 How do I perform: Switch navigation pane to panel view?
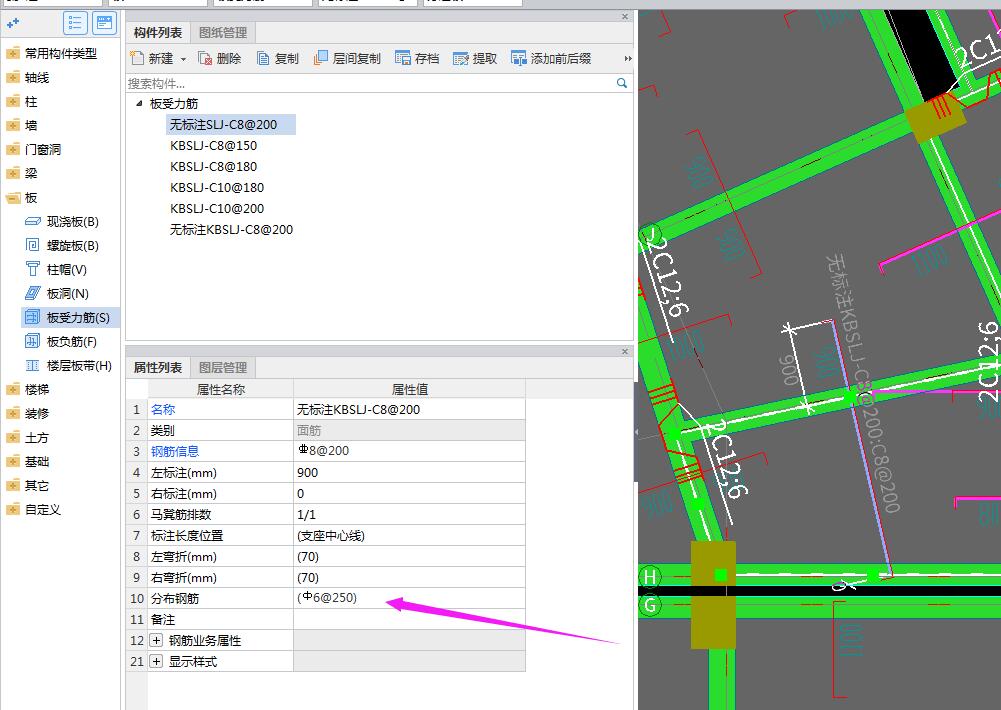(104, 22)
